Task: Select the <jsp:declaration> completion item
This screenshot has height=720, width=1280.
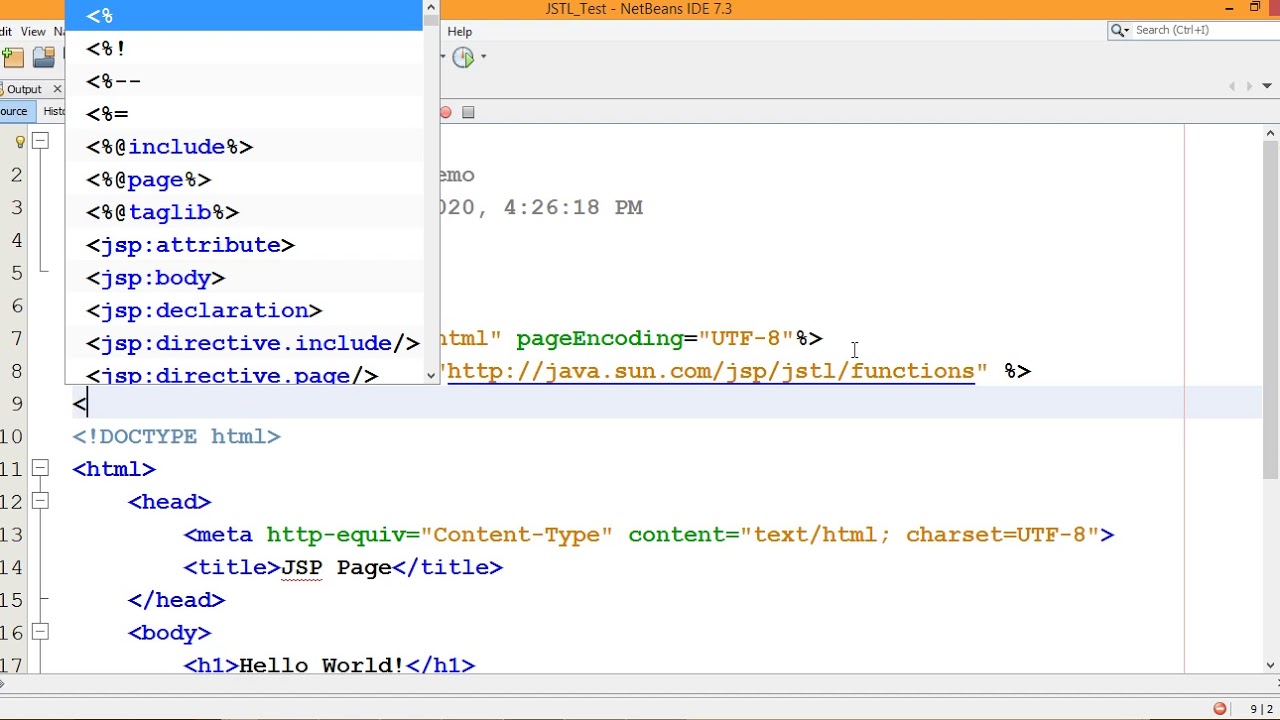Action: [x=244, y=311]
